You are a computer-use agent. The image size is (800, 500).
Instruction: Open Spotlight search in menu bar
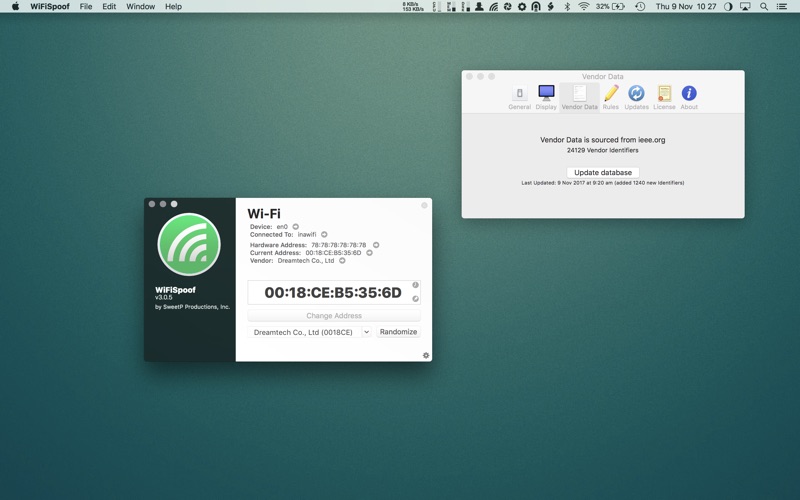point(764,6)
